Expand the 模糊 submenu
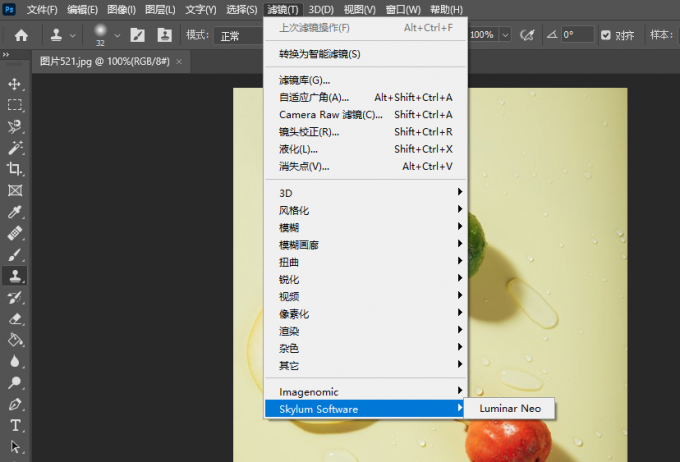This screenshot has height=462, width=680. tap(365, 227)
